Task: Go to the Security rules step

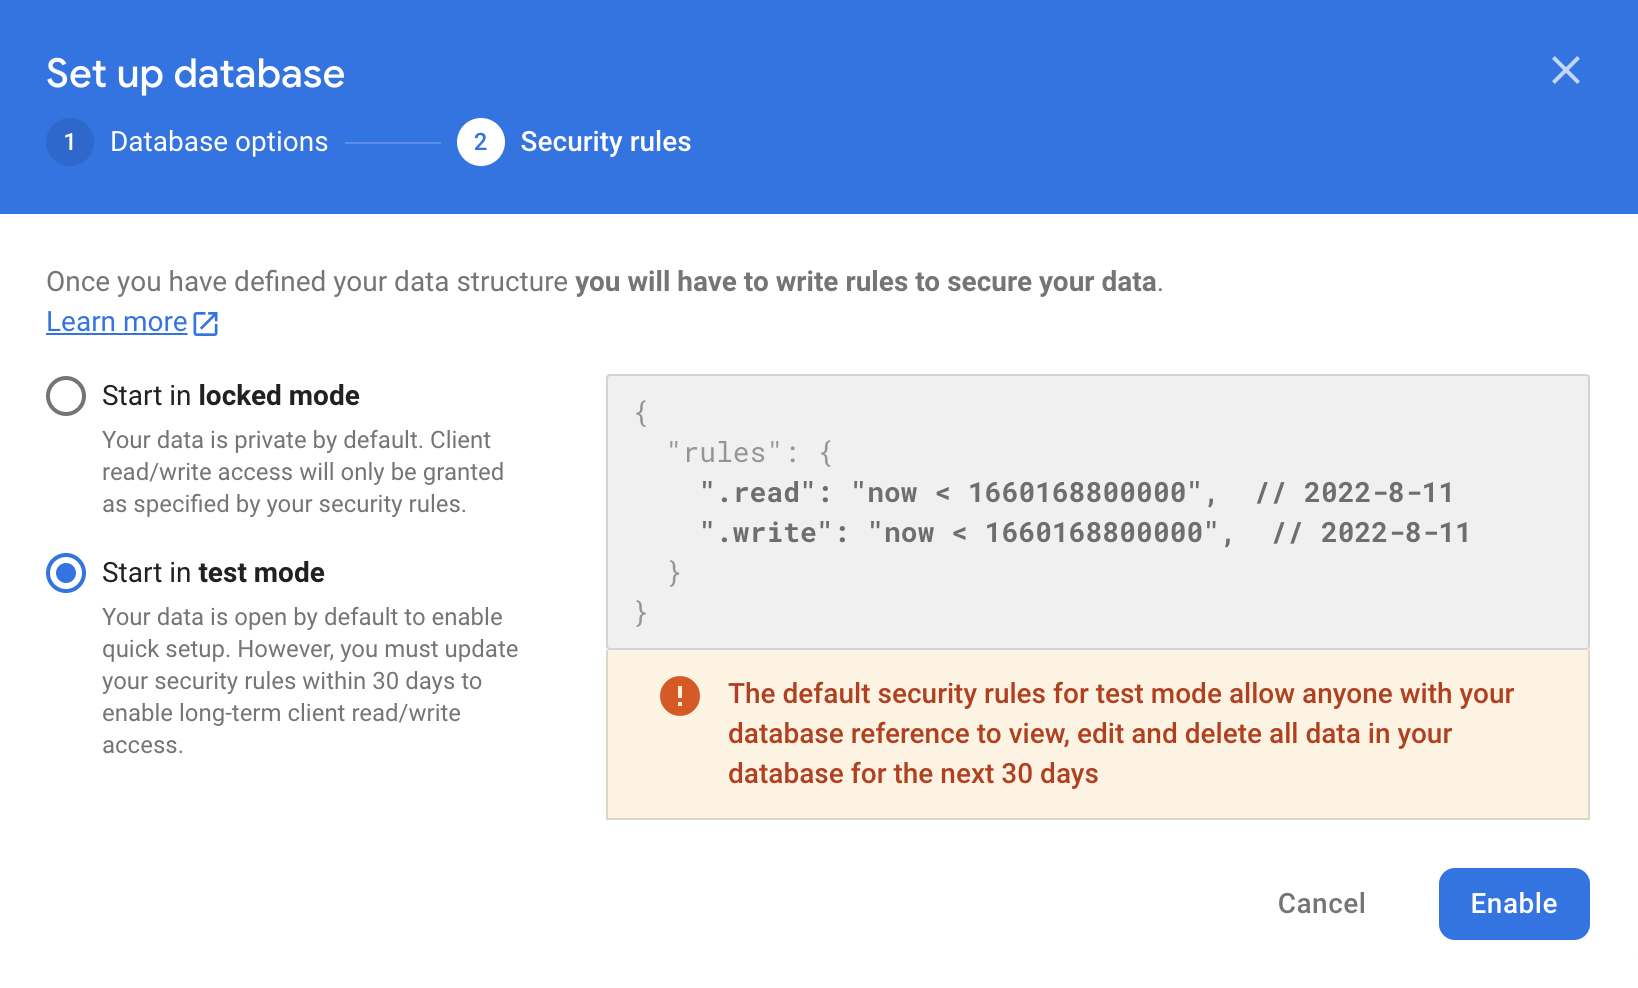Action: pos(605,142)
